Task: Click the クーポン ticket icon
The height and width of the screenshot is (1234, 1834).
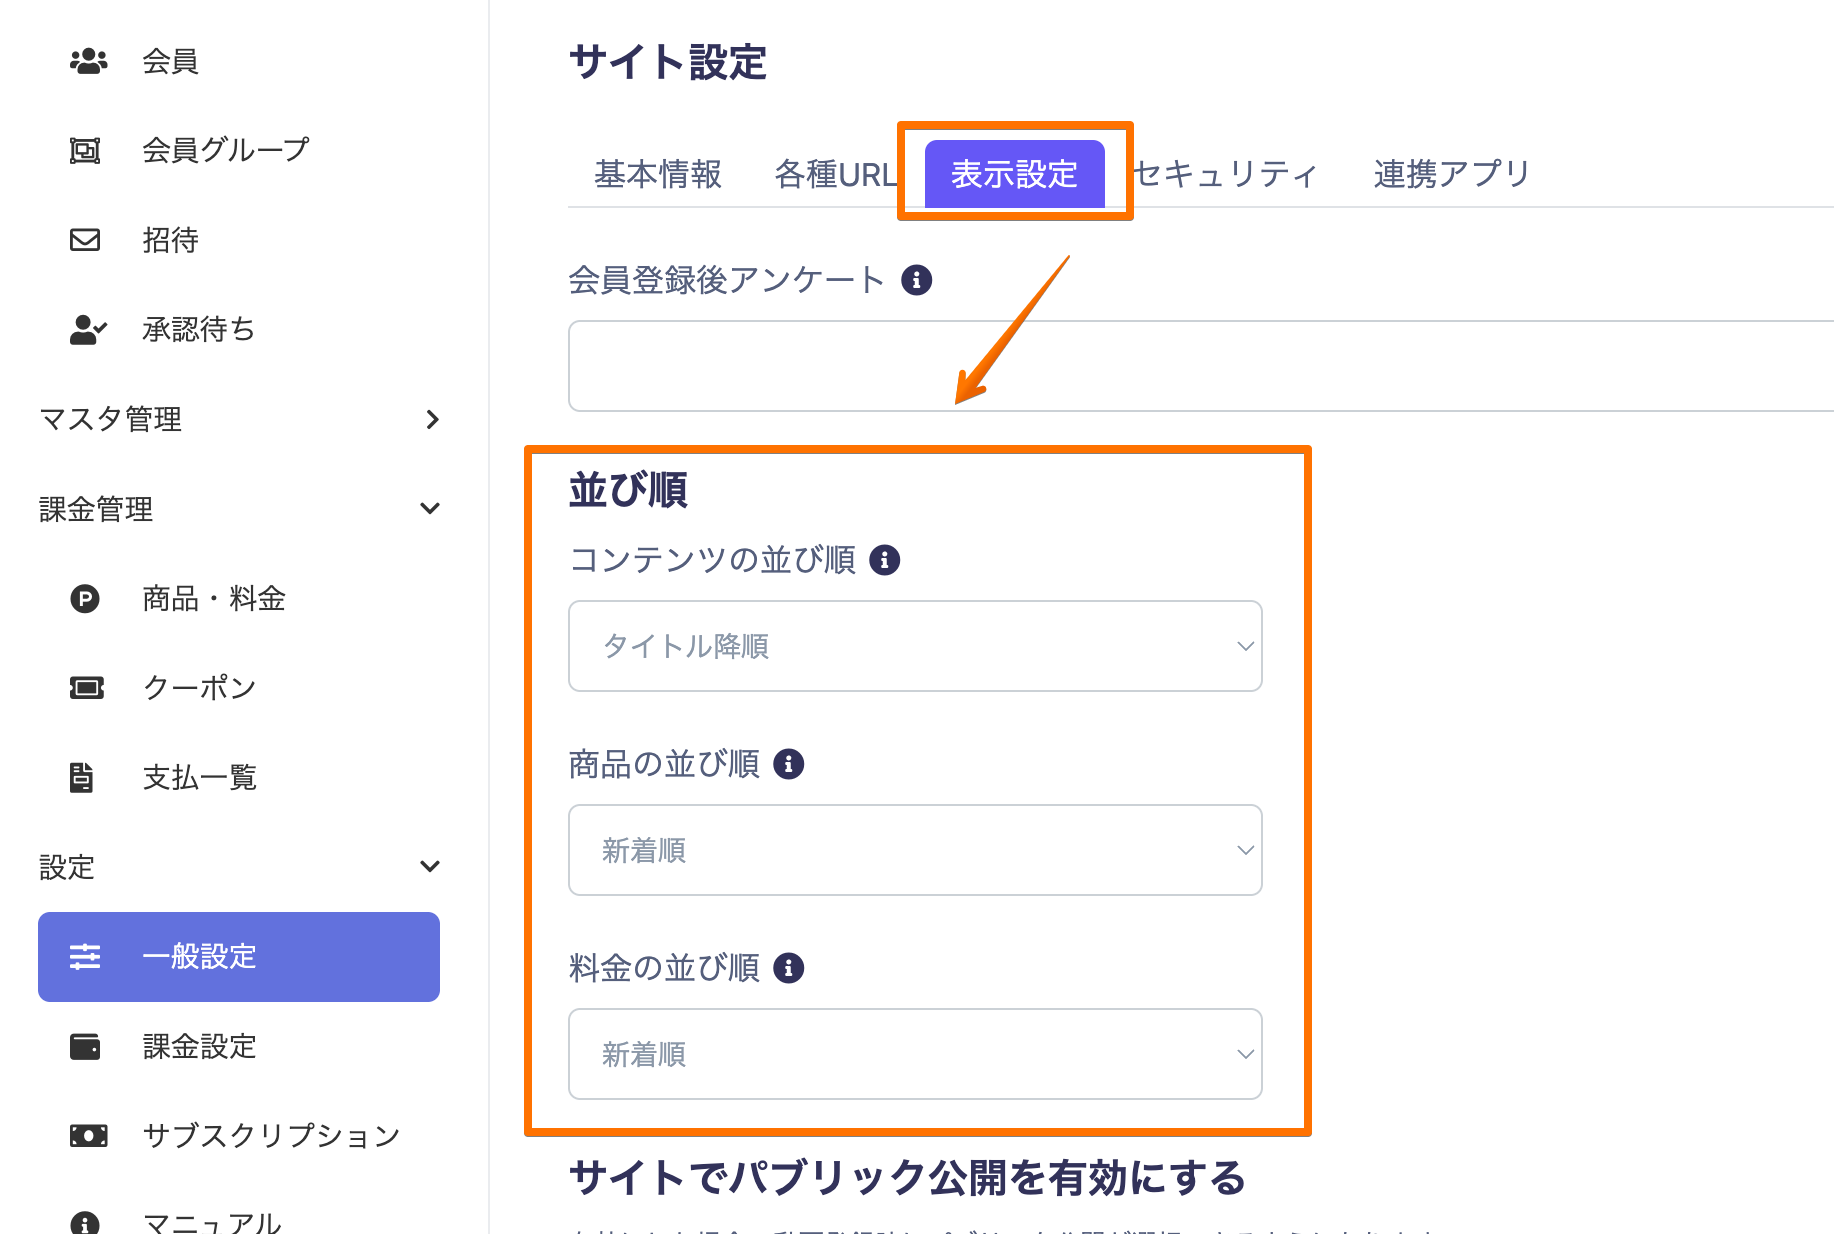Action: point(86,688)
